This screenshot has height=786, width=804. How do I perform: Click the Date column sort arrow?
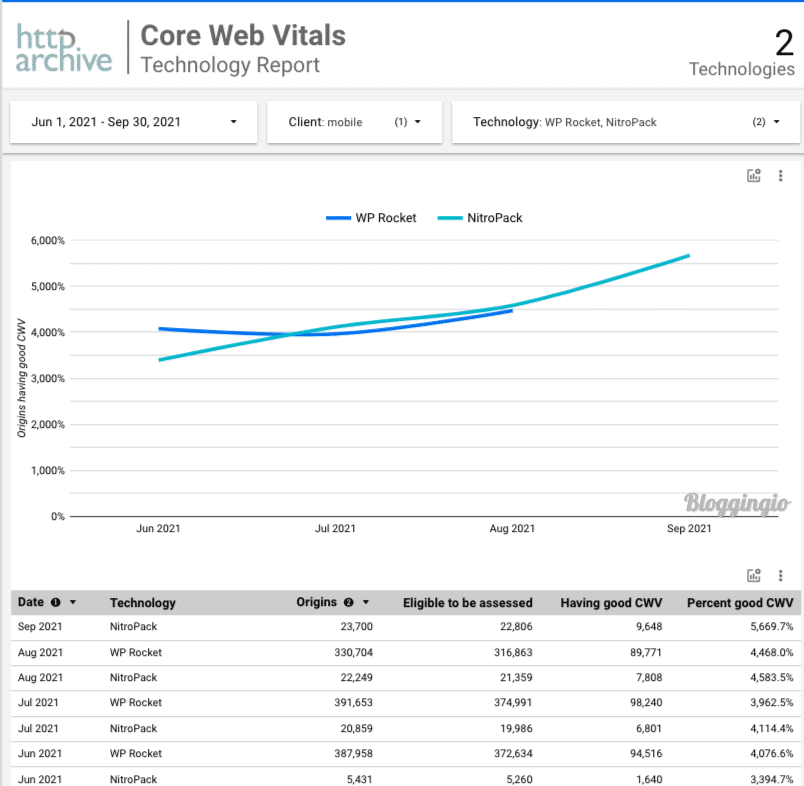point(73,602)
